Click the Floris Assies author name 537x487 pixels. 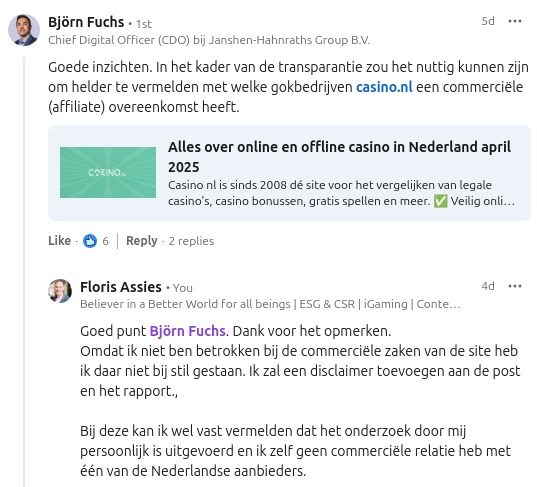point(121,287)
